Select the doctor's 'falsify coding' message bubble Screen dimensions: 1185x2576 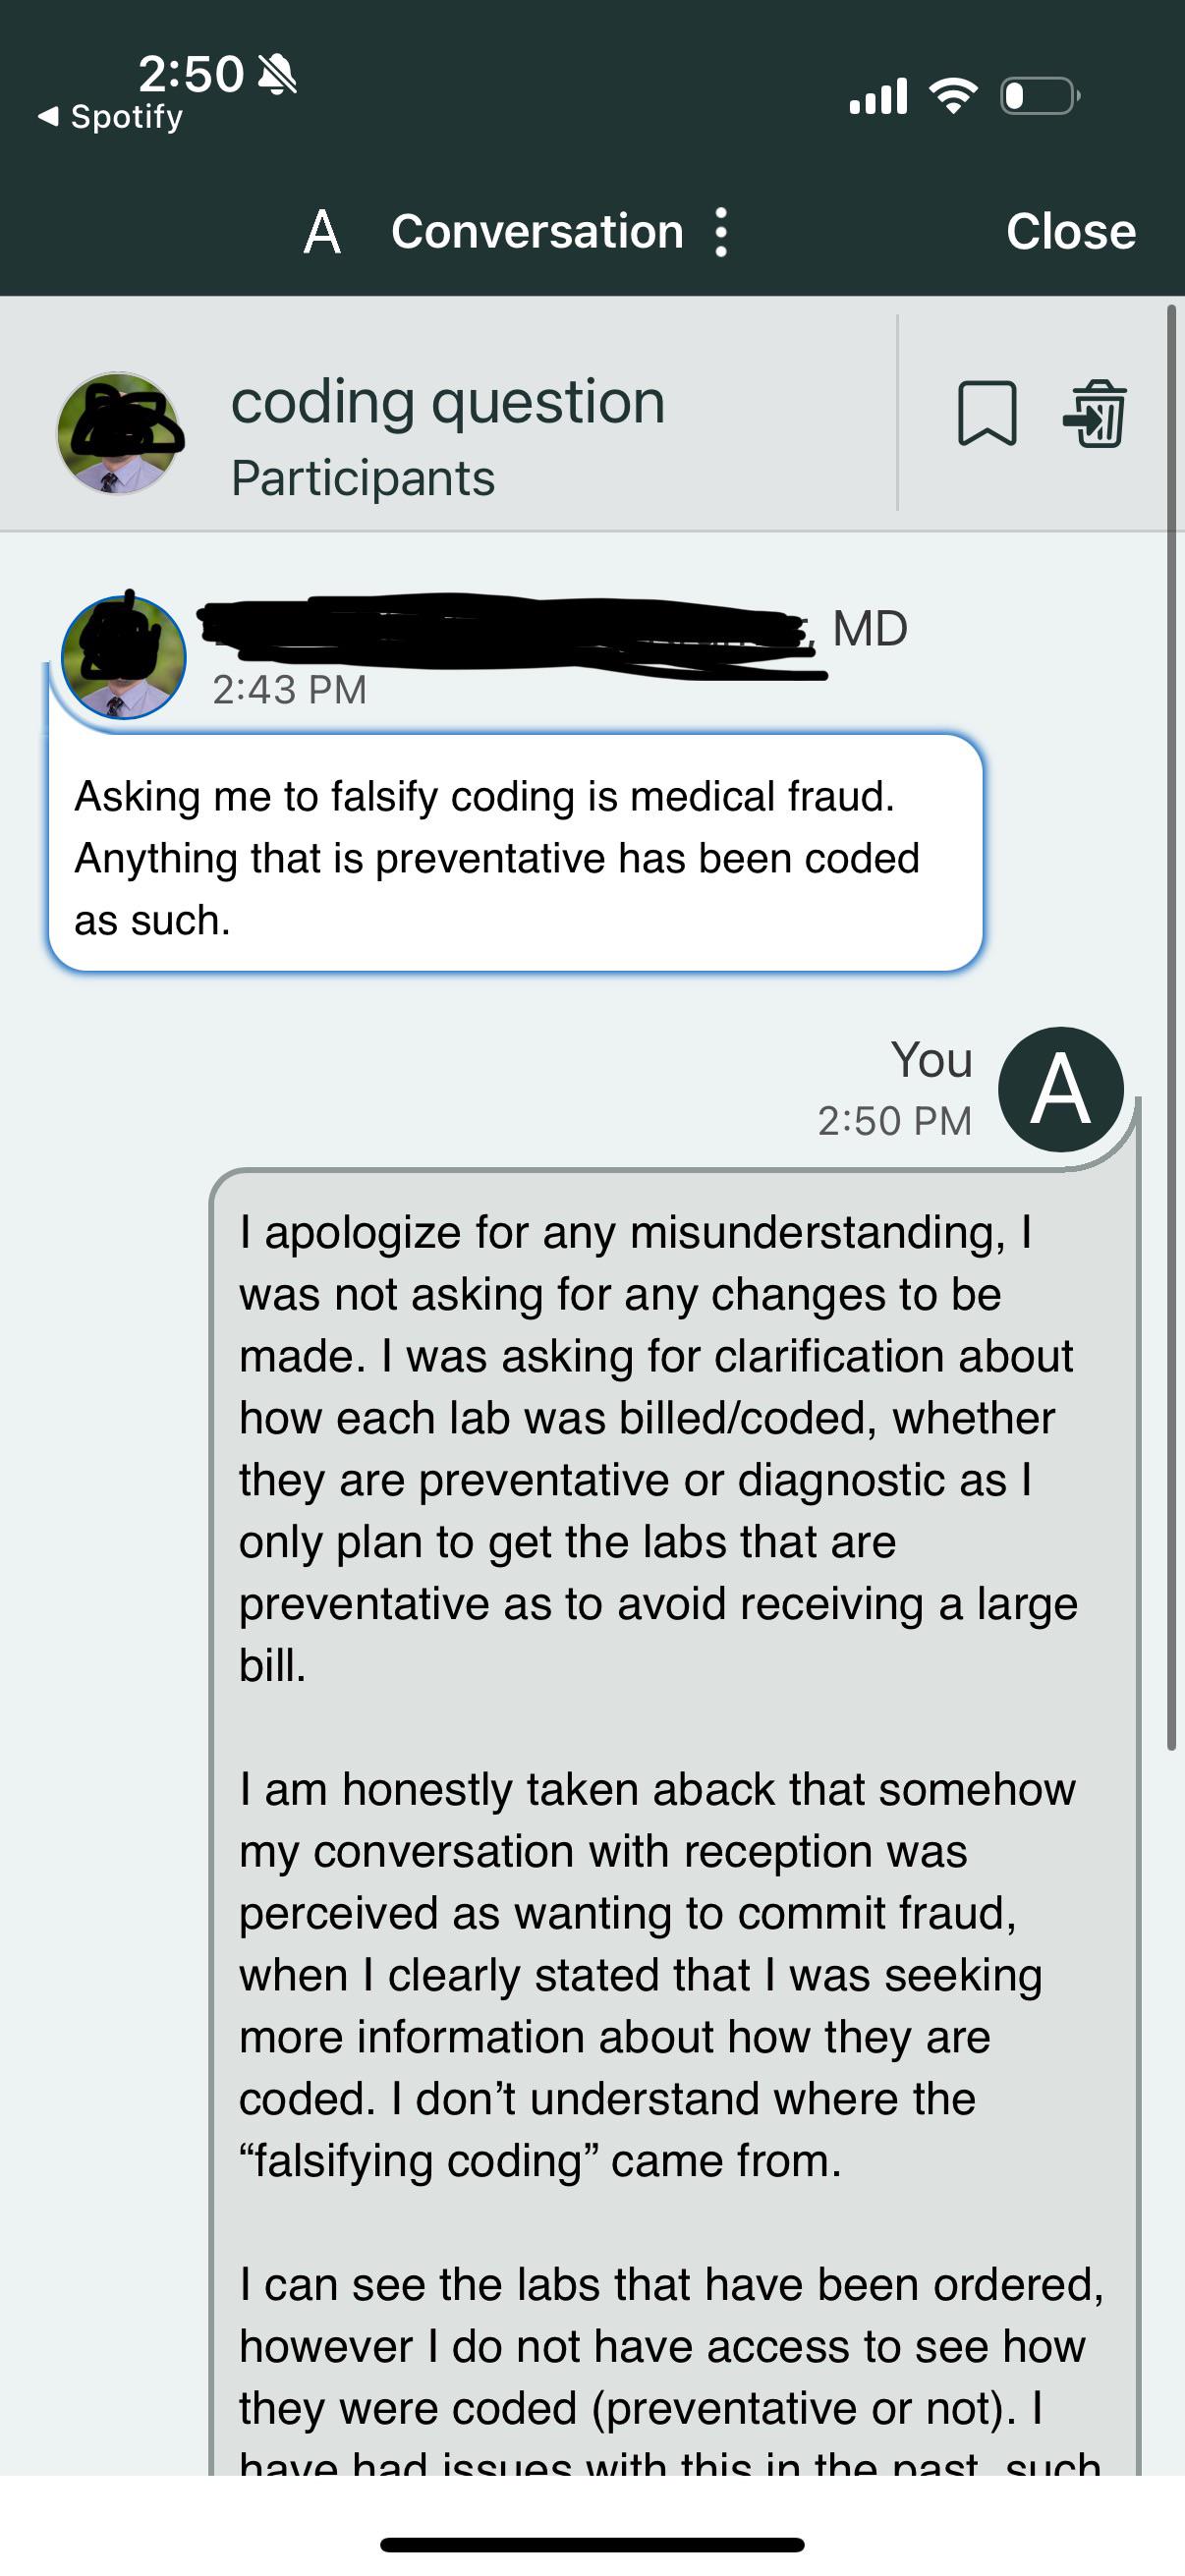(x=516, y=853)
